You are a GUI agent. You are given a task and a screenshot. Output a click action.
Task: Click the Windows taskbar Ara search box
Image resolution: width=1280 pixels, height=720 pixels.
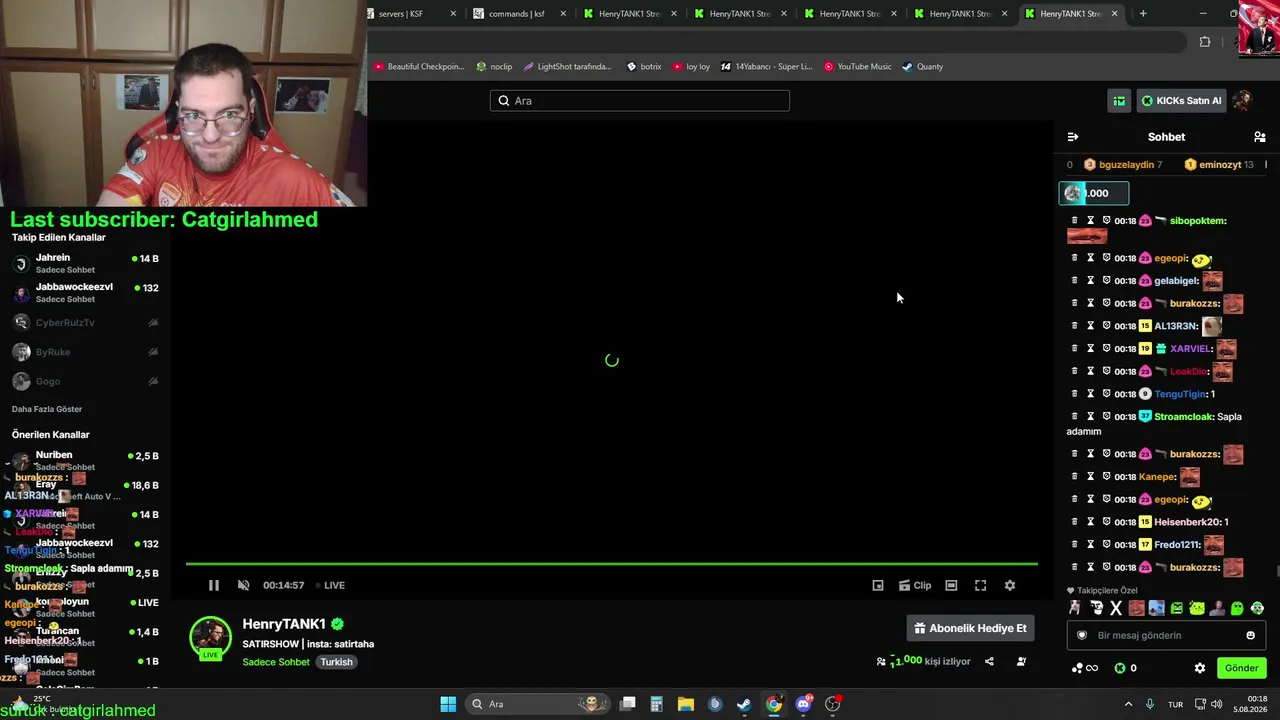(539, 704)
